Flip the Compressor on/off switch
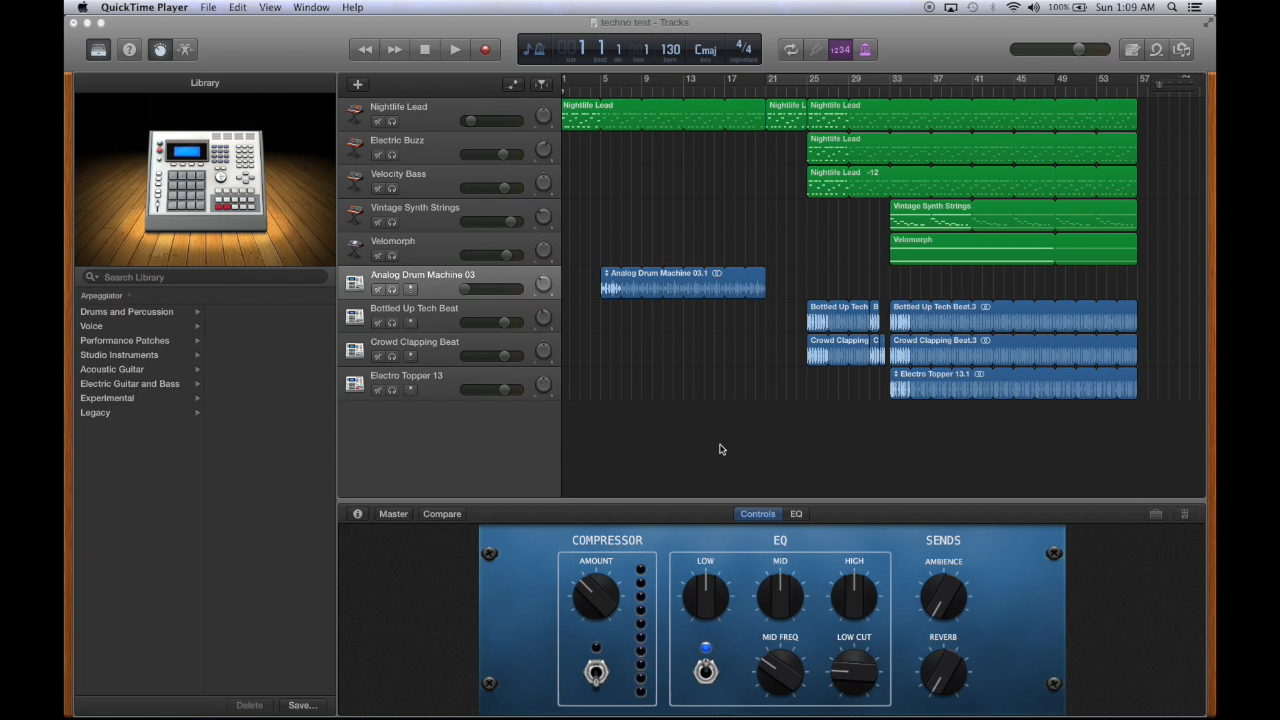Viewport: 1280px width, 720px height. point(596,673)
